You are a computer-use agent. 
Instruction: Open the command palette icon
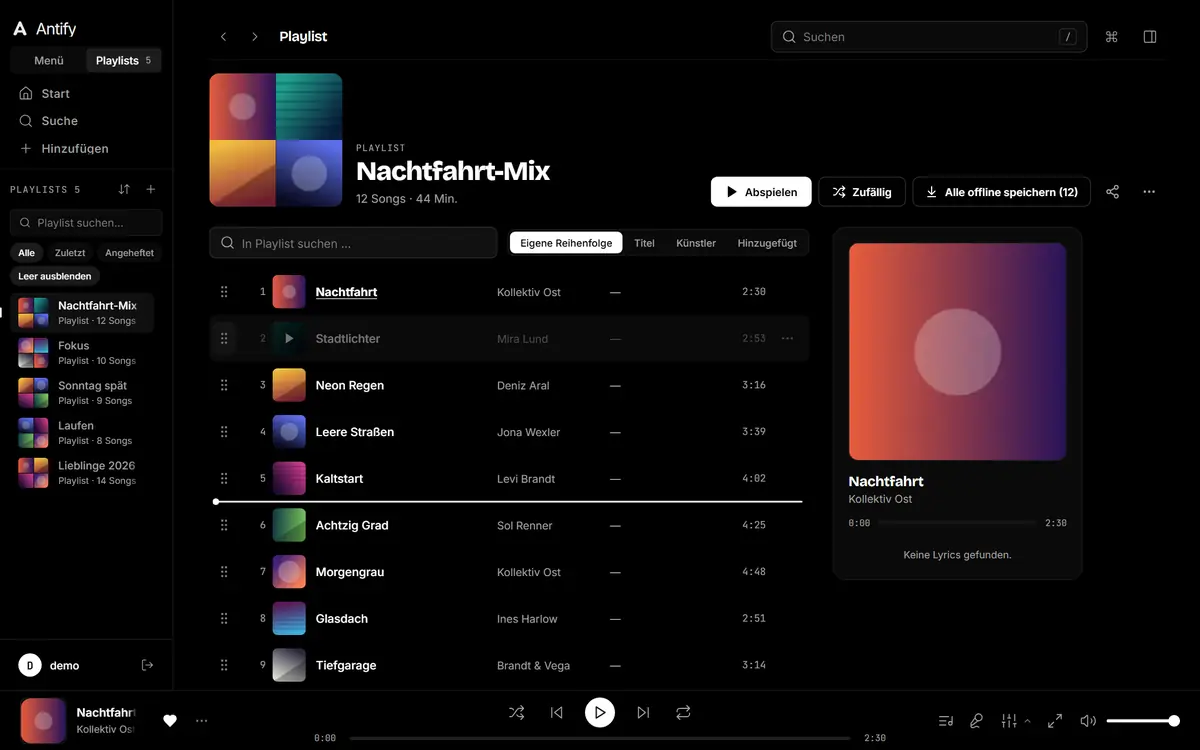1111,37
